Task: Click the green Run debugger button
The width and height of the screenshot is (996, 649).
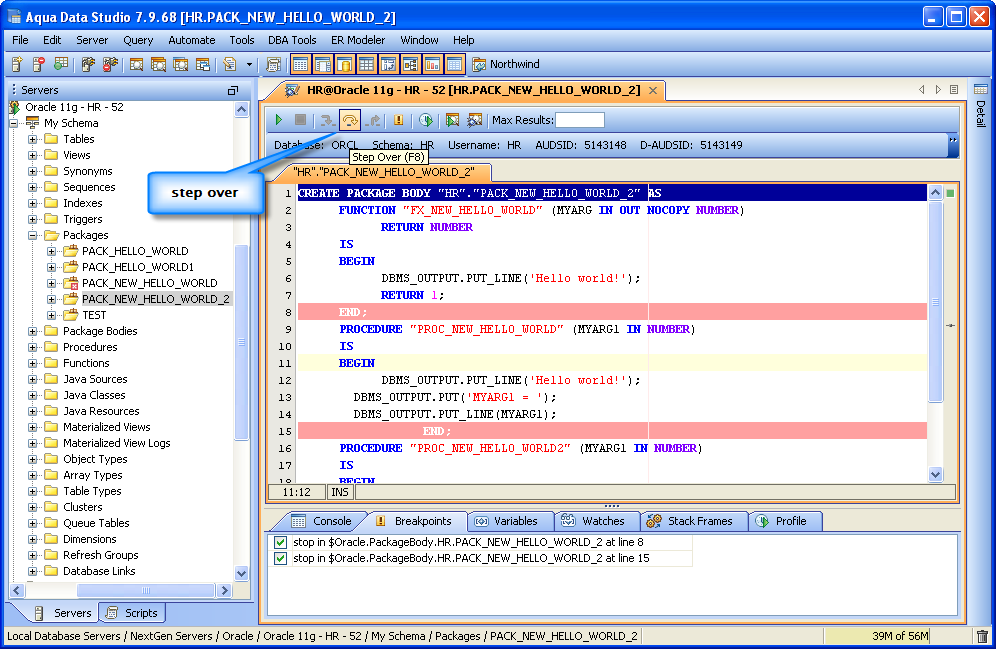Action: coord(279,120)
